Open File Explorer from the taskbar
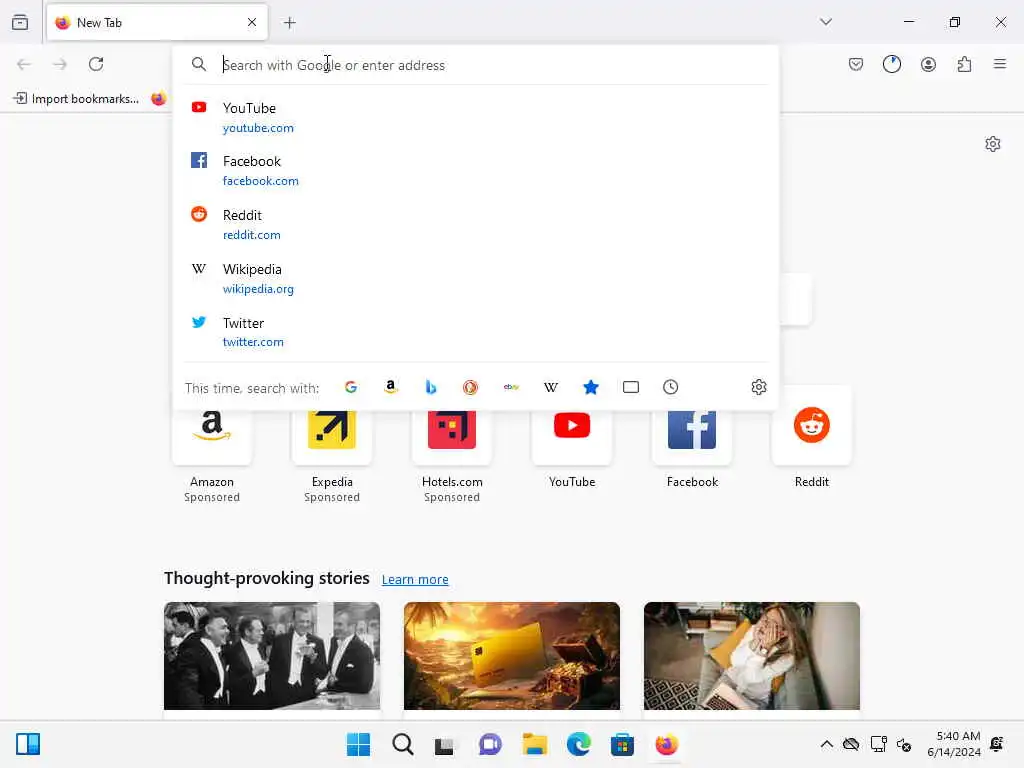Viewport: 1024px width, 768px height. [x=535, y=744]
